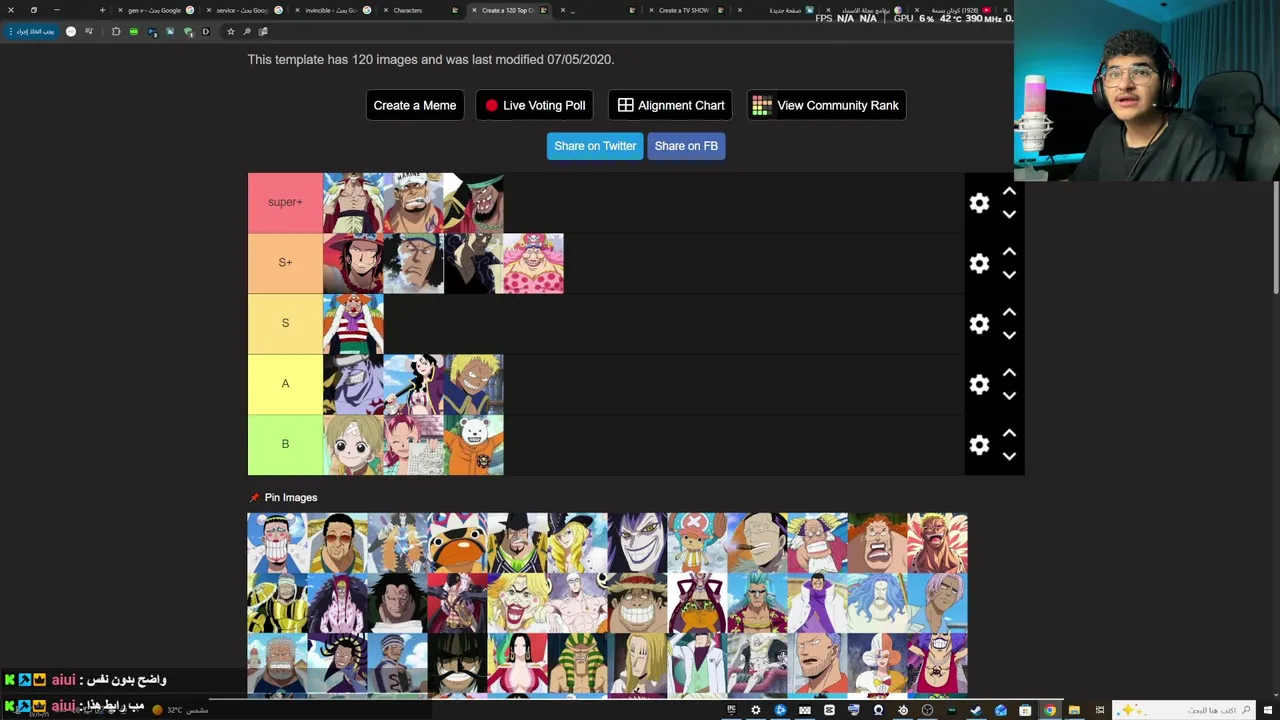The image size is (1280, 720).
Task: Open File Explorer from the taskbar
Action: pos(1074,710)
